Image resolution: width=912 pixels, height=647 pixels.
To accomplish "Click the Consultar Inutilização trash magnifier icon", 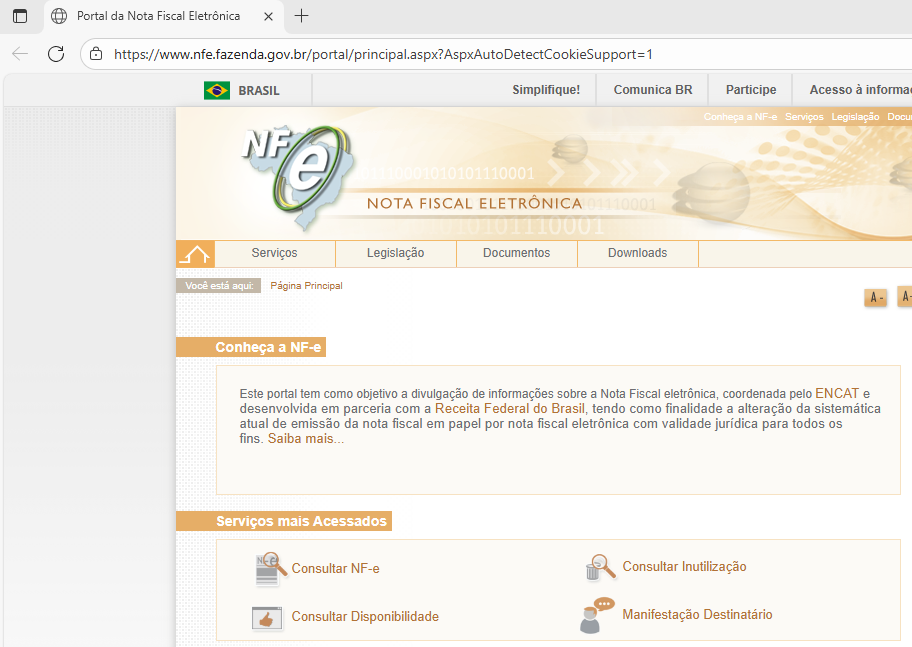I will [x=600, y=567].
